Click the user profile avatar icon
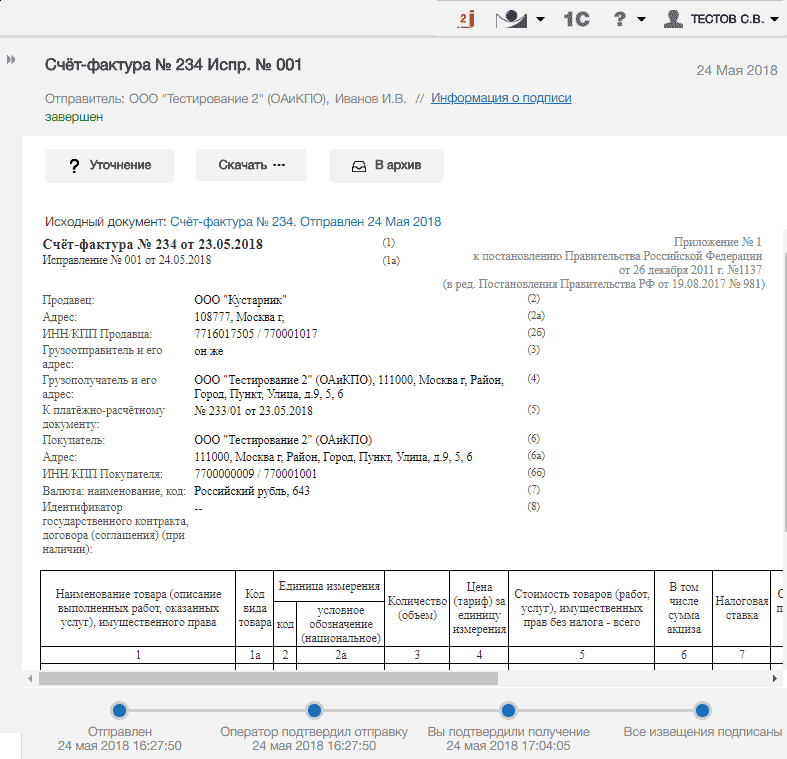Viewport: 787px width, 759px height. (673, 19)
